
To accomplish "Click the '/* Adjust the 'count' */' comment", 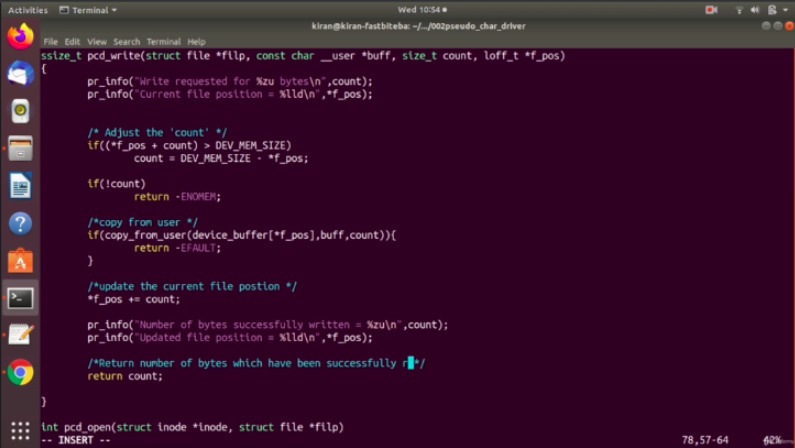I will pyautogui.click(x=157, y=133).
